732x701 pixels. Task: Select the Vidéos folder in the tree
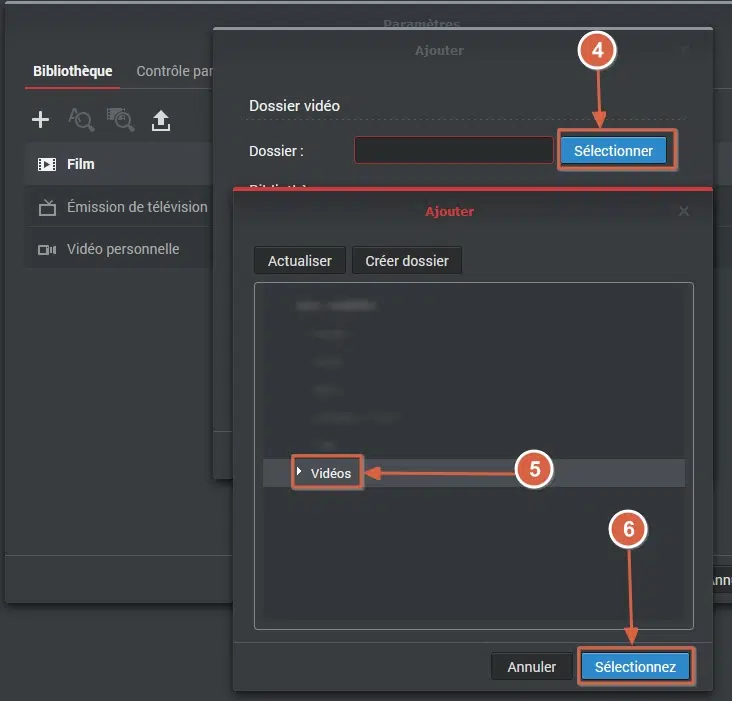click(x=331, y=473)
